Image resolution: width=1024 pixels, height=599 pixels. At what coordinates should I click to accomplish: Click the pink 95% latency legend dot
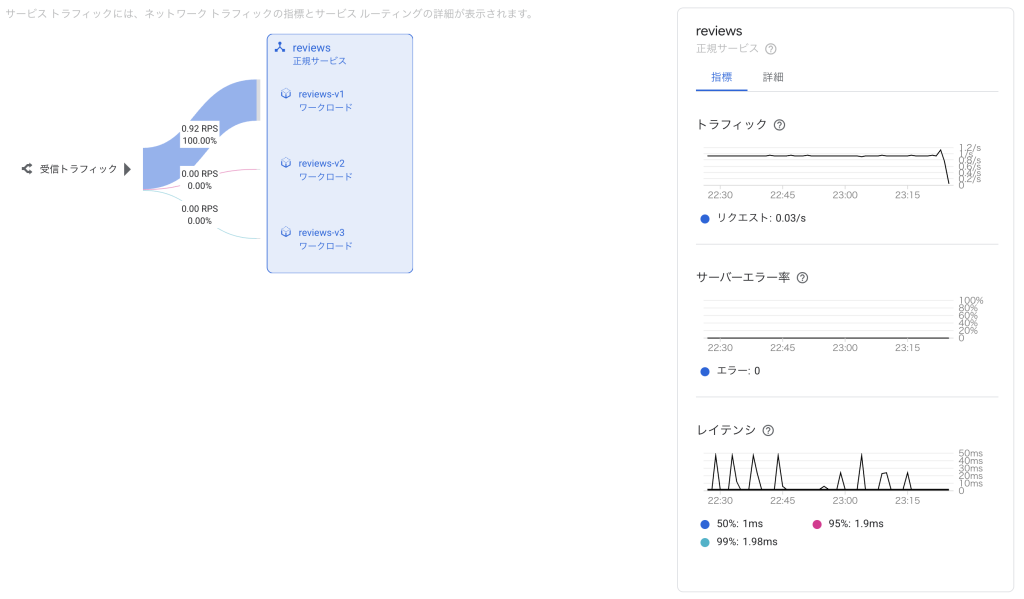pos(817,524)
